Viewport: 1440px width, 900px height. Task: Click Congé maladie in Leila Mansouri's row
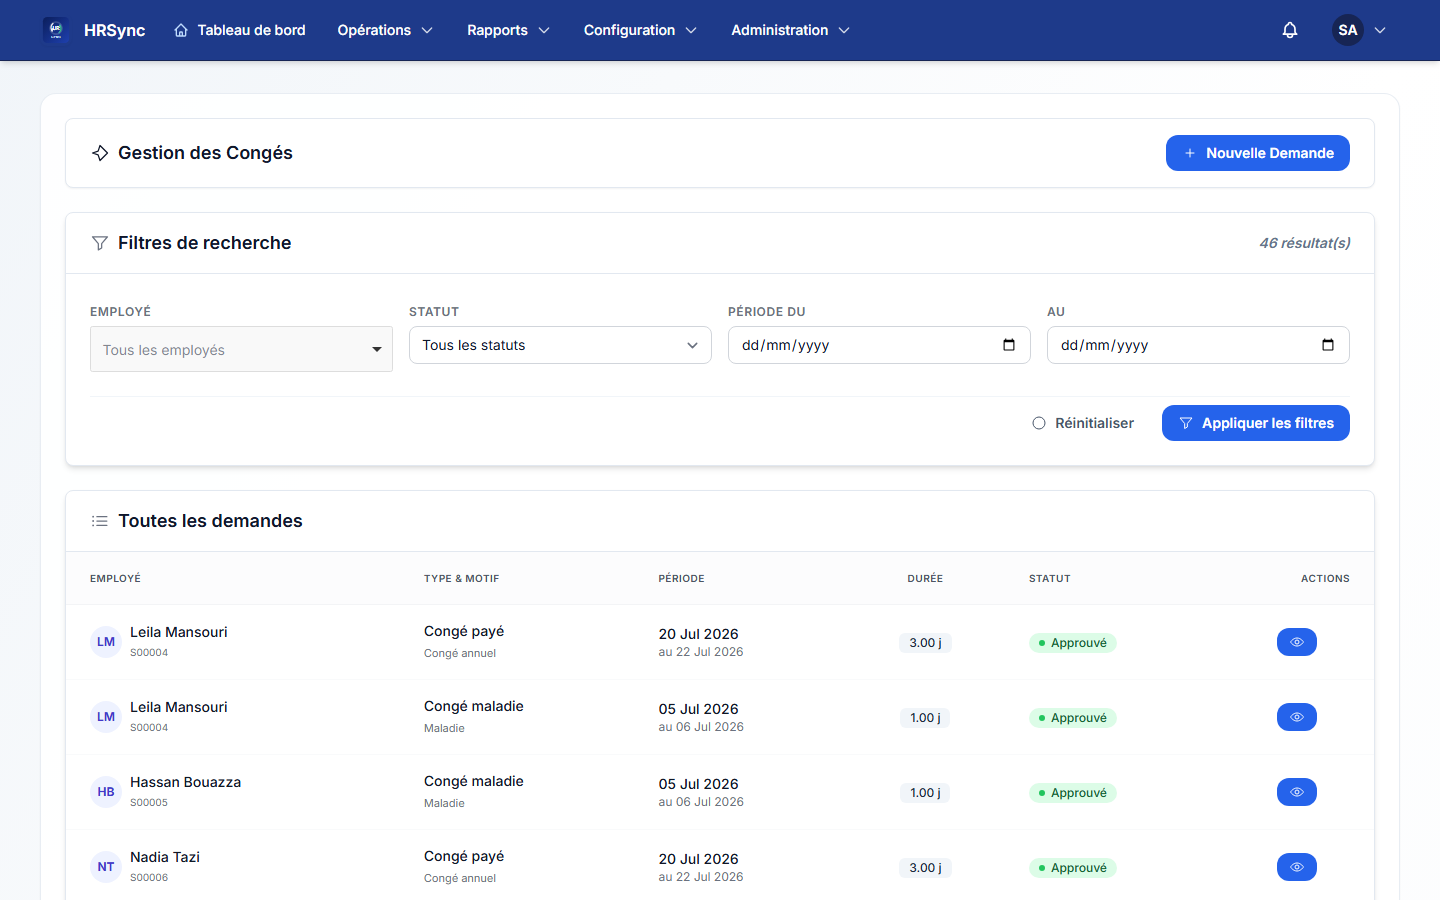474,706
